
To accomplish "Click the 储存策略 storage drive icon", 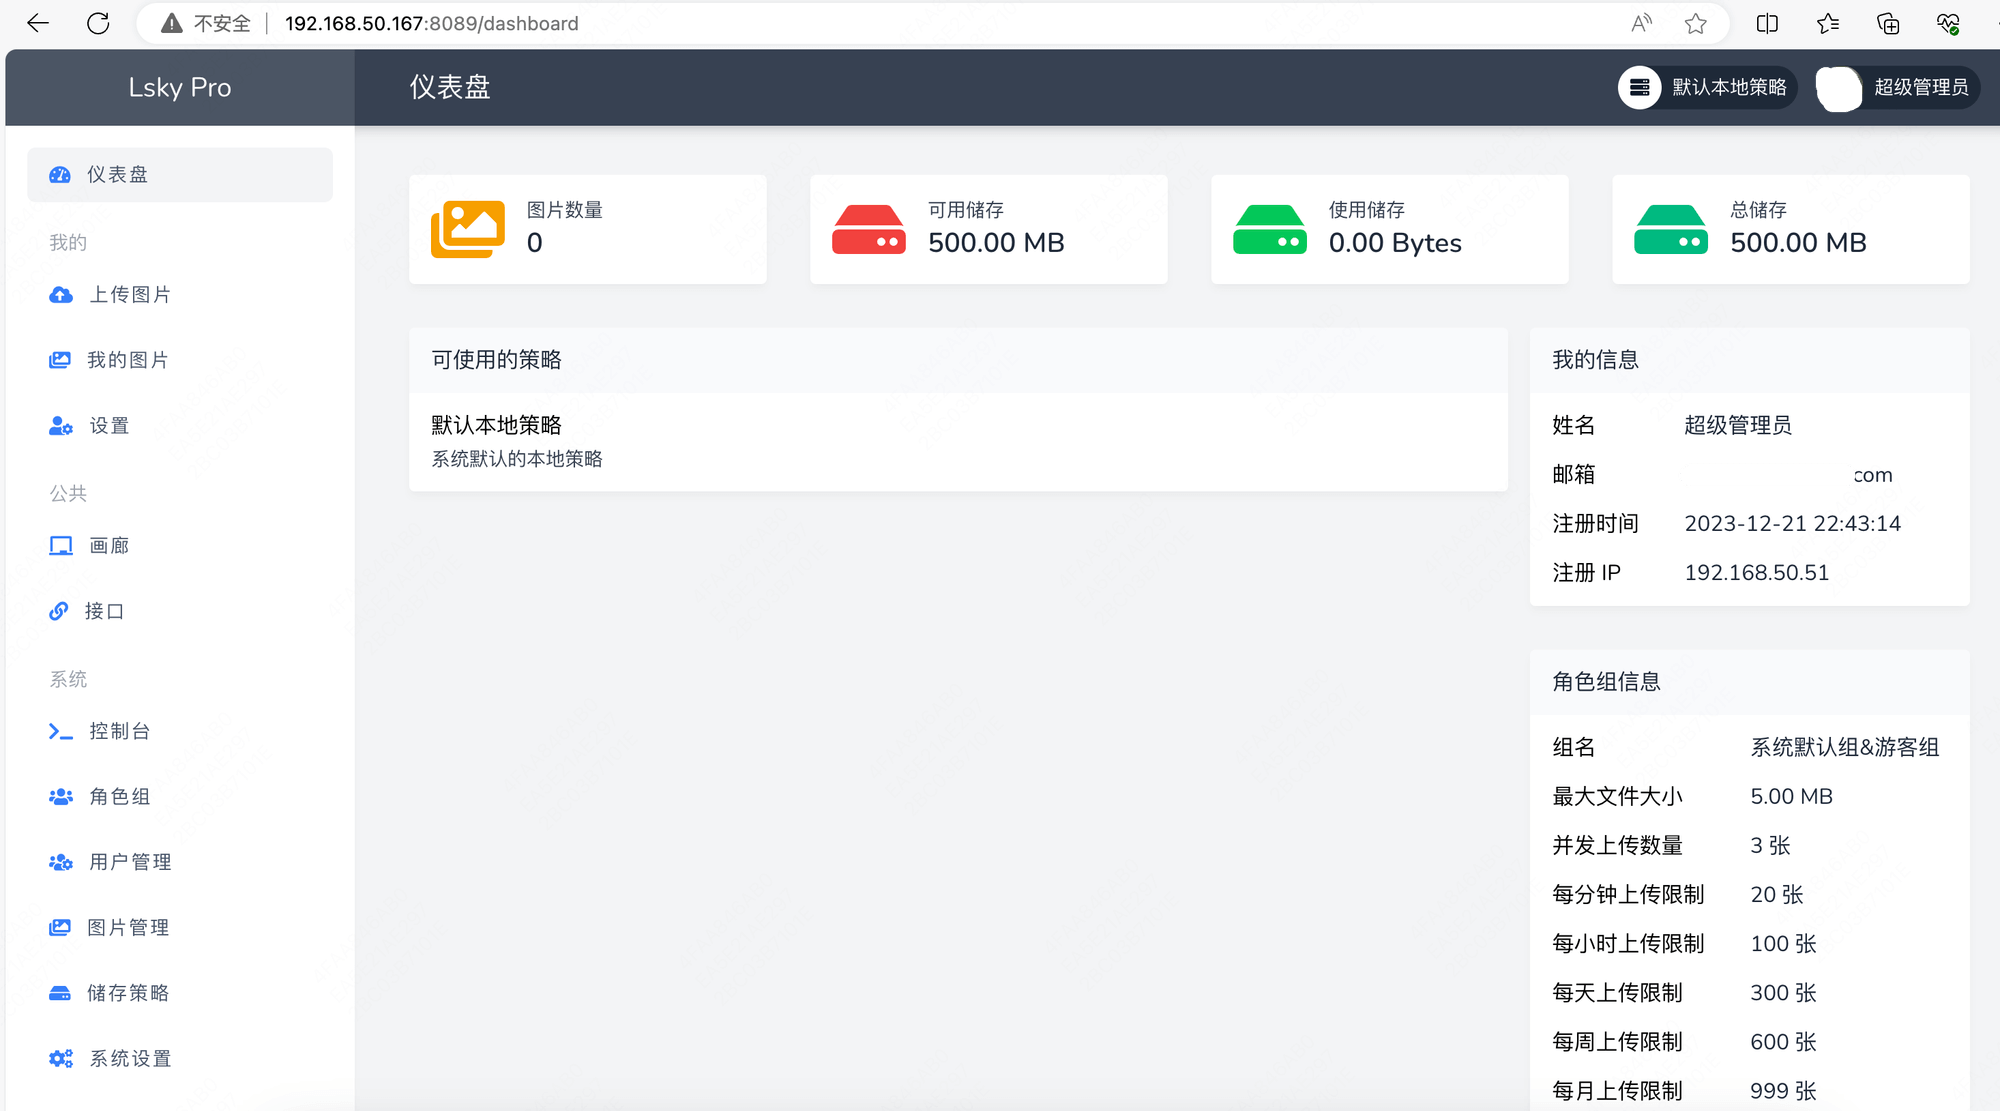I will click(60, 993).
